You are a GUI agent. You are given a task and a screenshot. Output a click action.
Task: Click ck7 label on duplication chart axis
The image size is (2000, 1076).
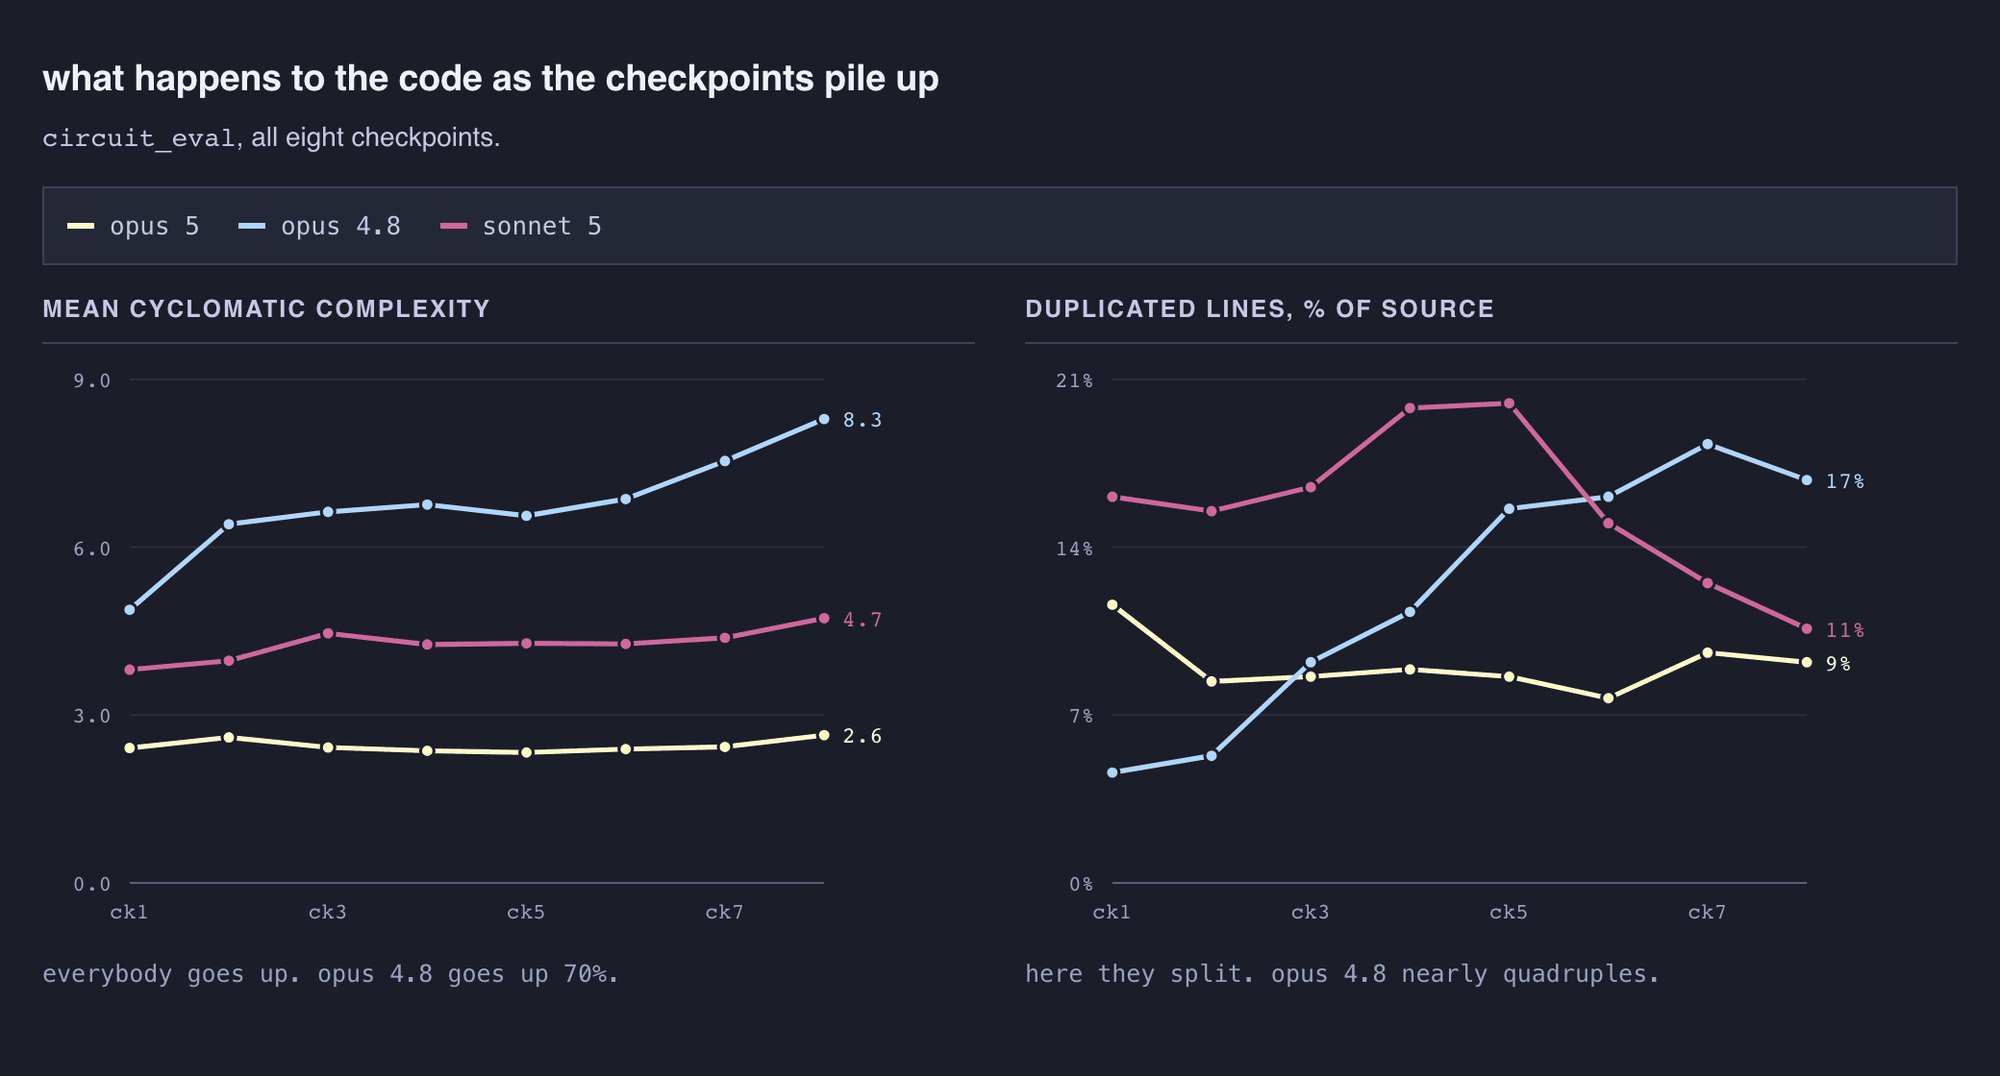(1707, 912)
